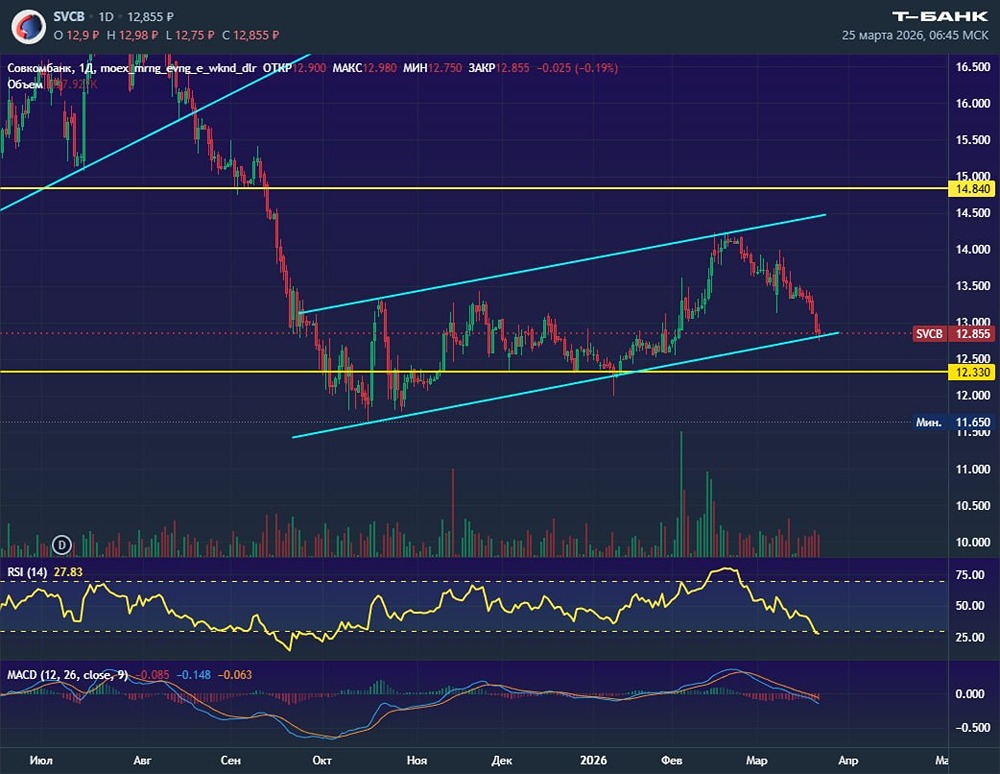Image resolution: width=1000 pixels, height=774 pixels.
Task: Click the 16.500 price axis value
Action: tap(973, 67)
